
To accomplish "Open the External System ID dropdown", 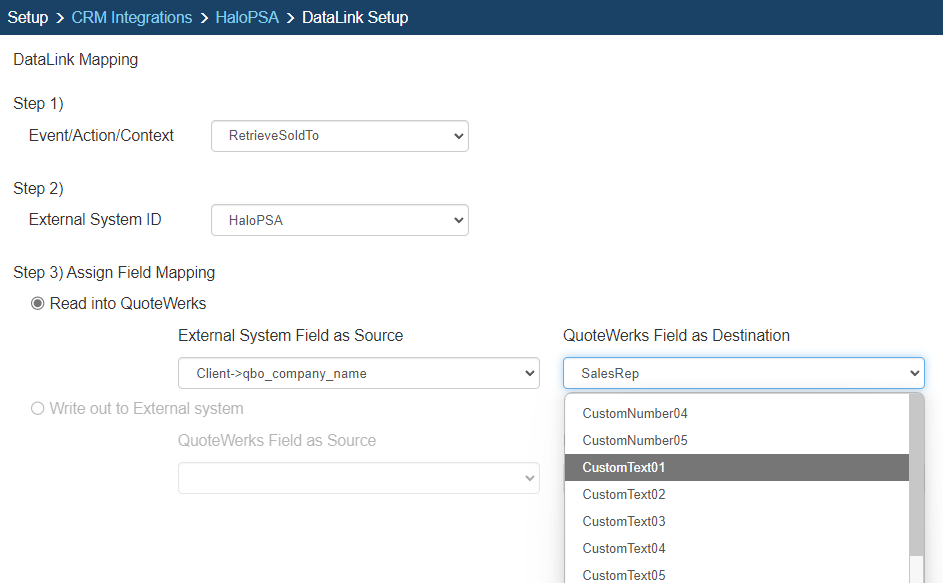I will pyautogui.click(x=339, y=220).
